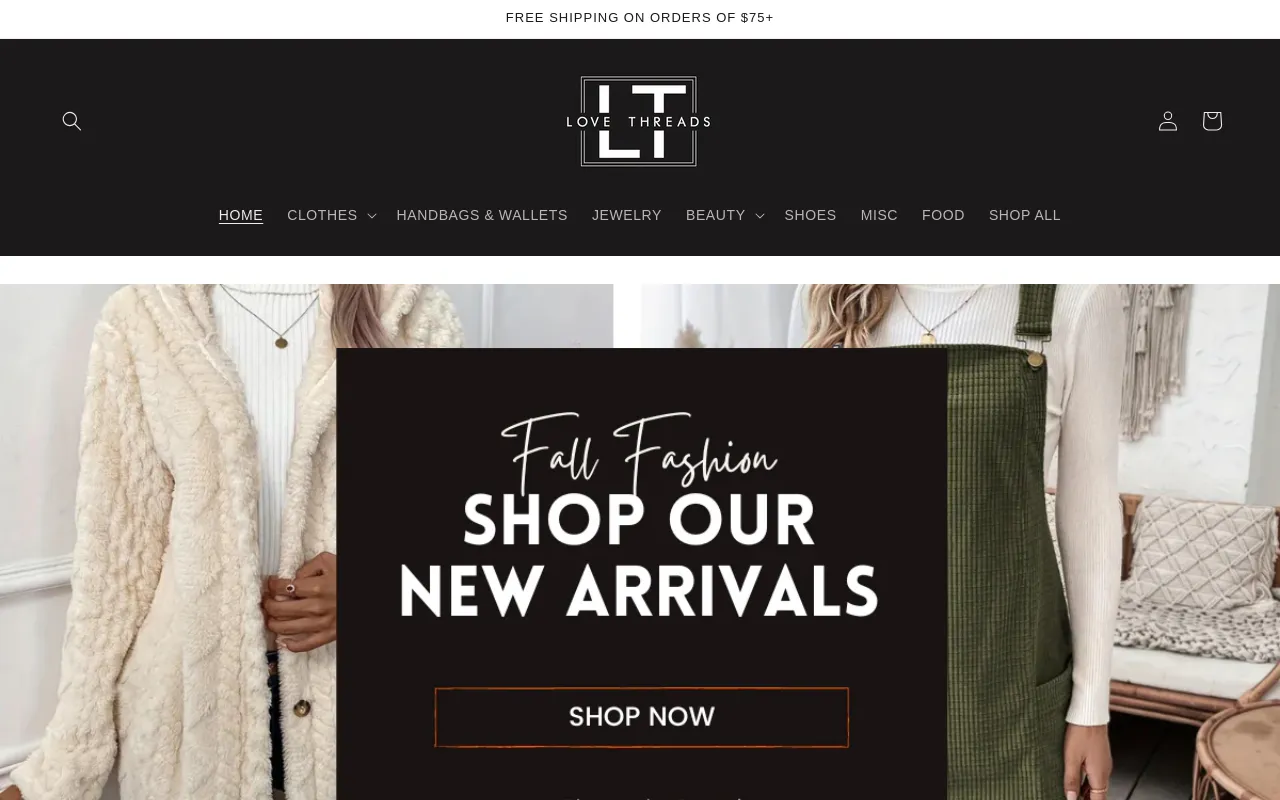
Task: Open Handbags & Wallets category
Action: pyautogui.click(x=482, y=215)
